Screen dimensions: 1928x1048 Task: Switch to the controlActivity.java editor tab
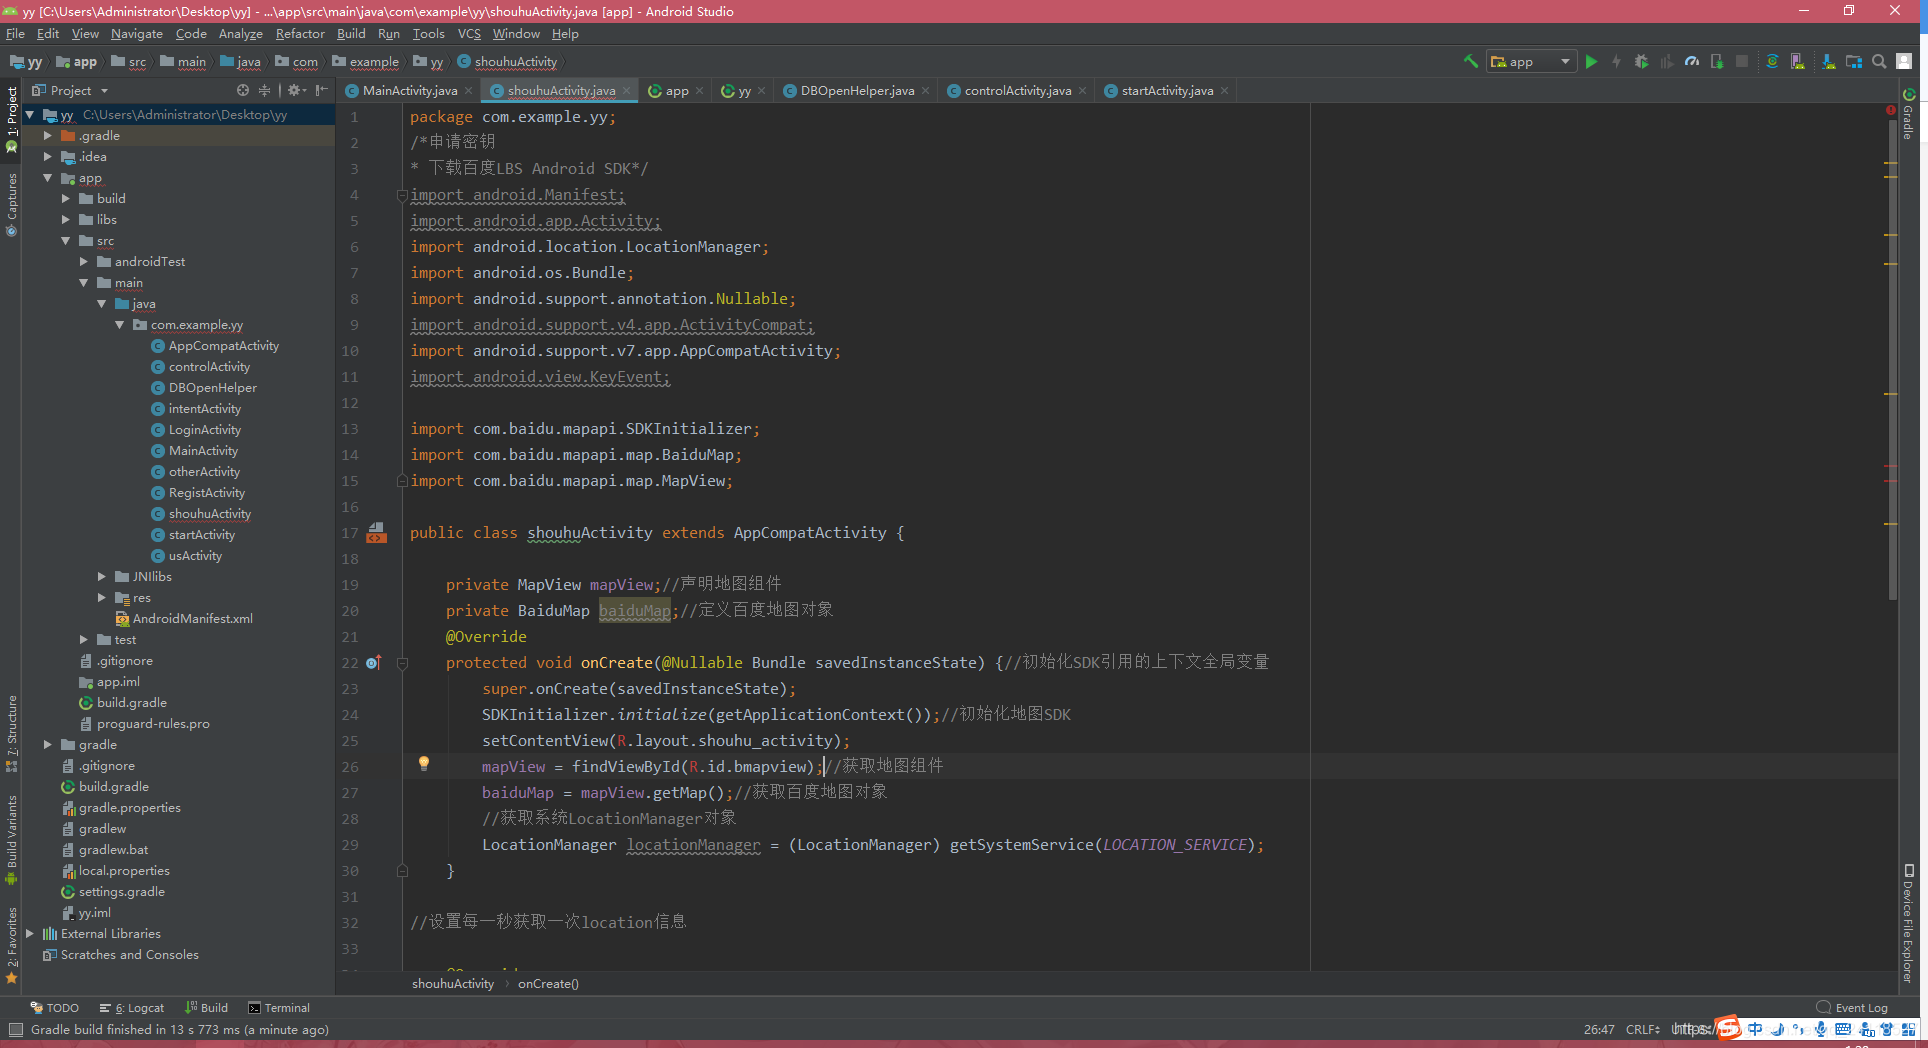tap(1017, 90)
